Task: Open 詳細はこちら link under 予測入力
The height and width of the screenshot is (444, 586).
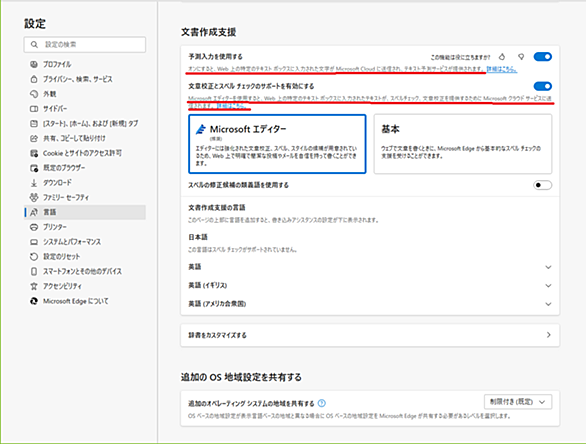Action: 502,69
